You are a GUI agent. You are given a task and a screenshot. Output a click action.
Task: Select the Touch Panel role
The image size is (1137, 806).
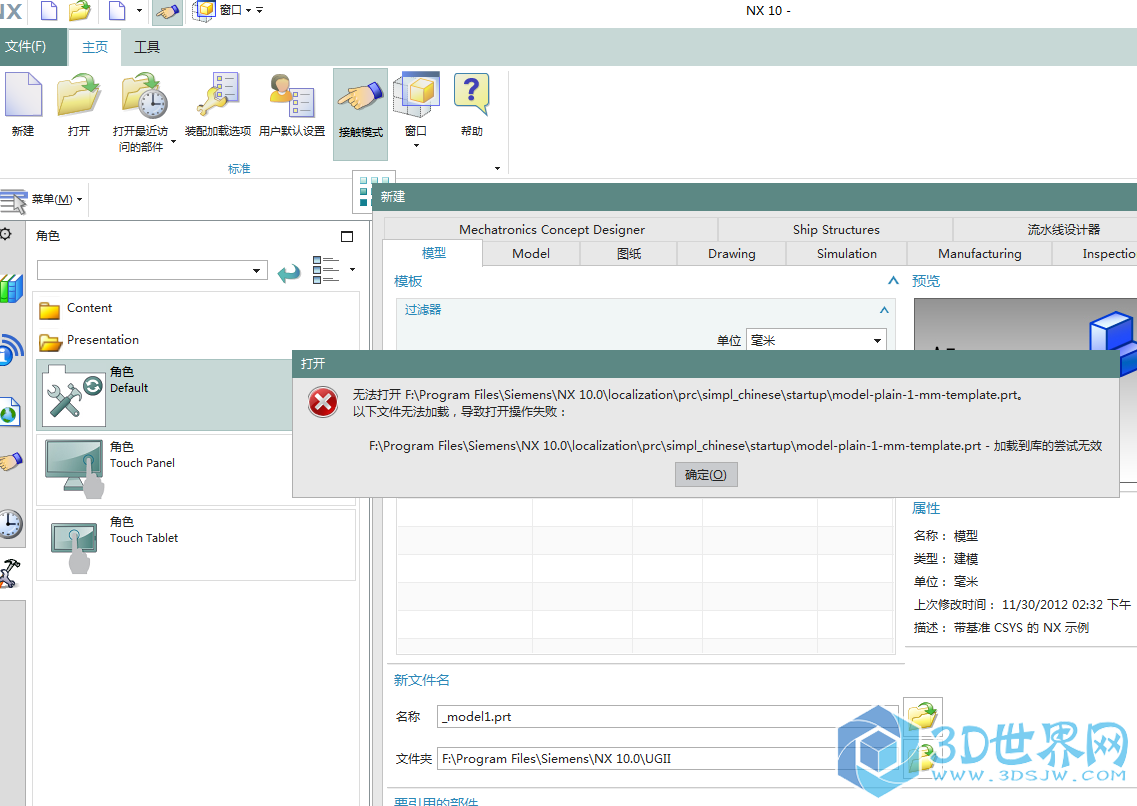165,469
